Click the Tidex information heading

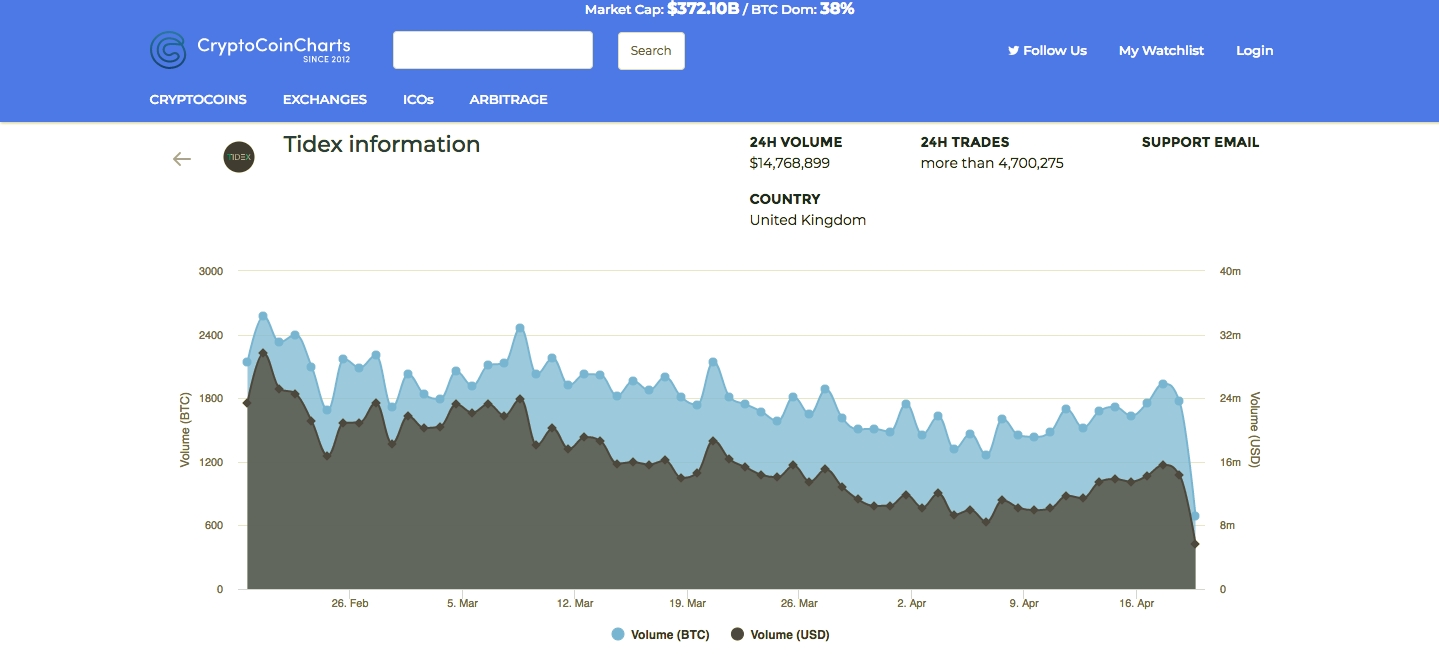pyautogui.click(x=382, y=144)
